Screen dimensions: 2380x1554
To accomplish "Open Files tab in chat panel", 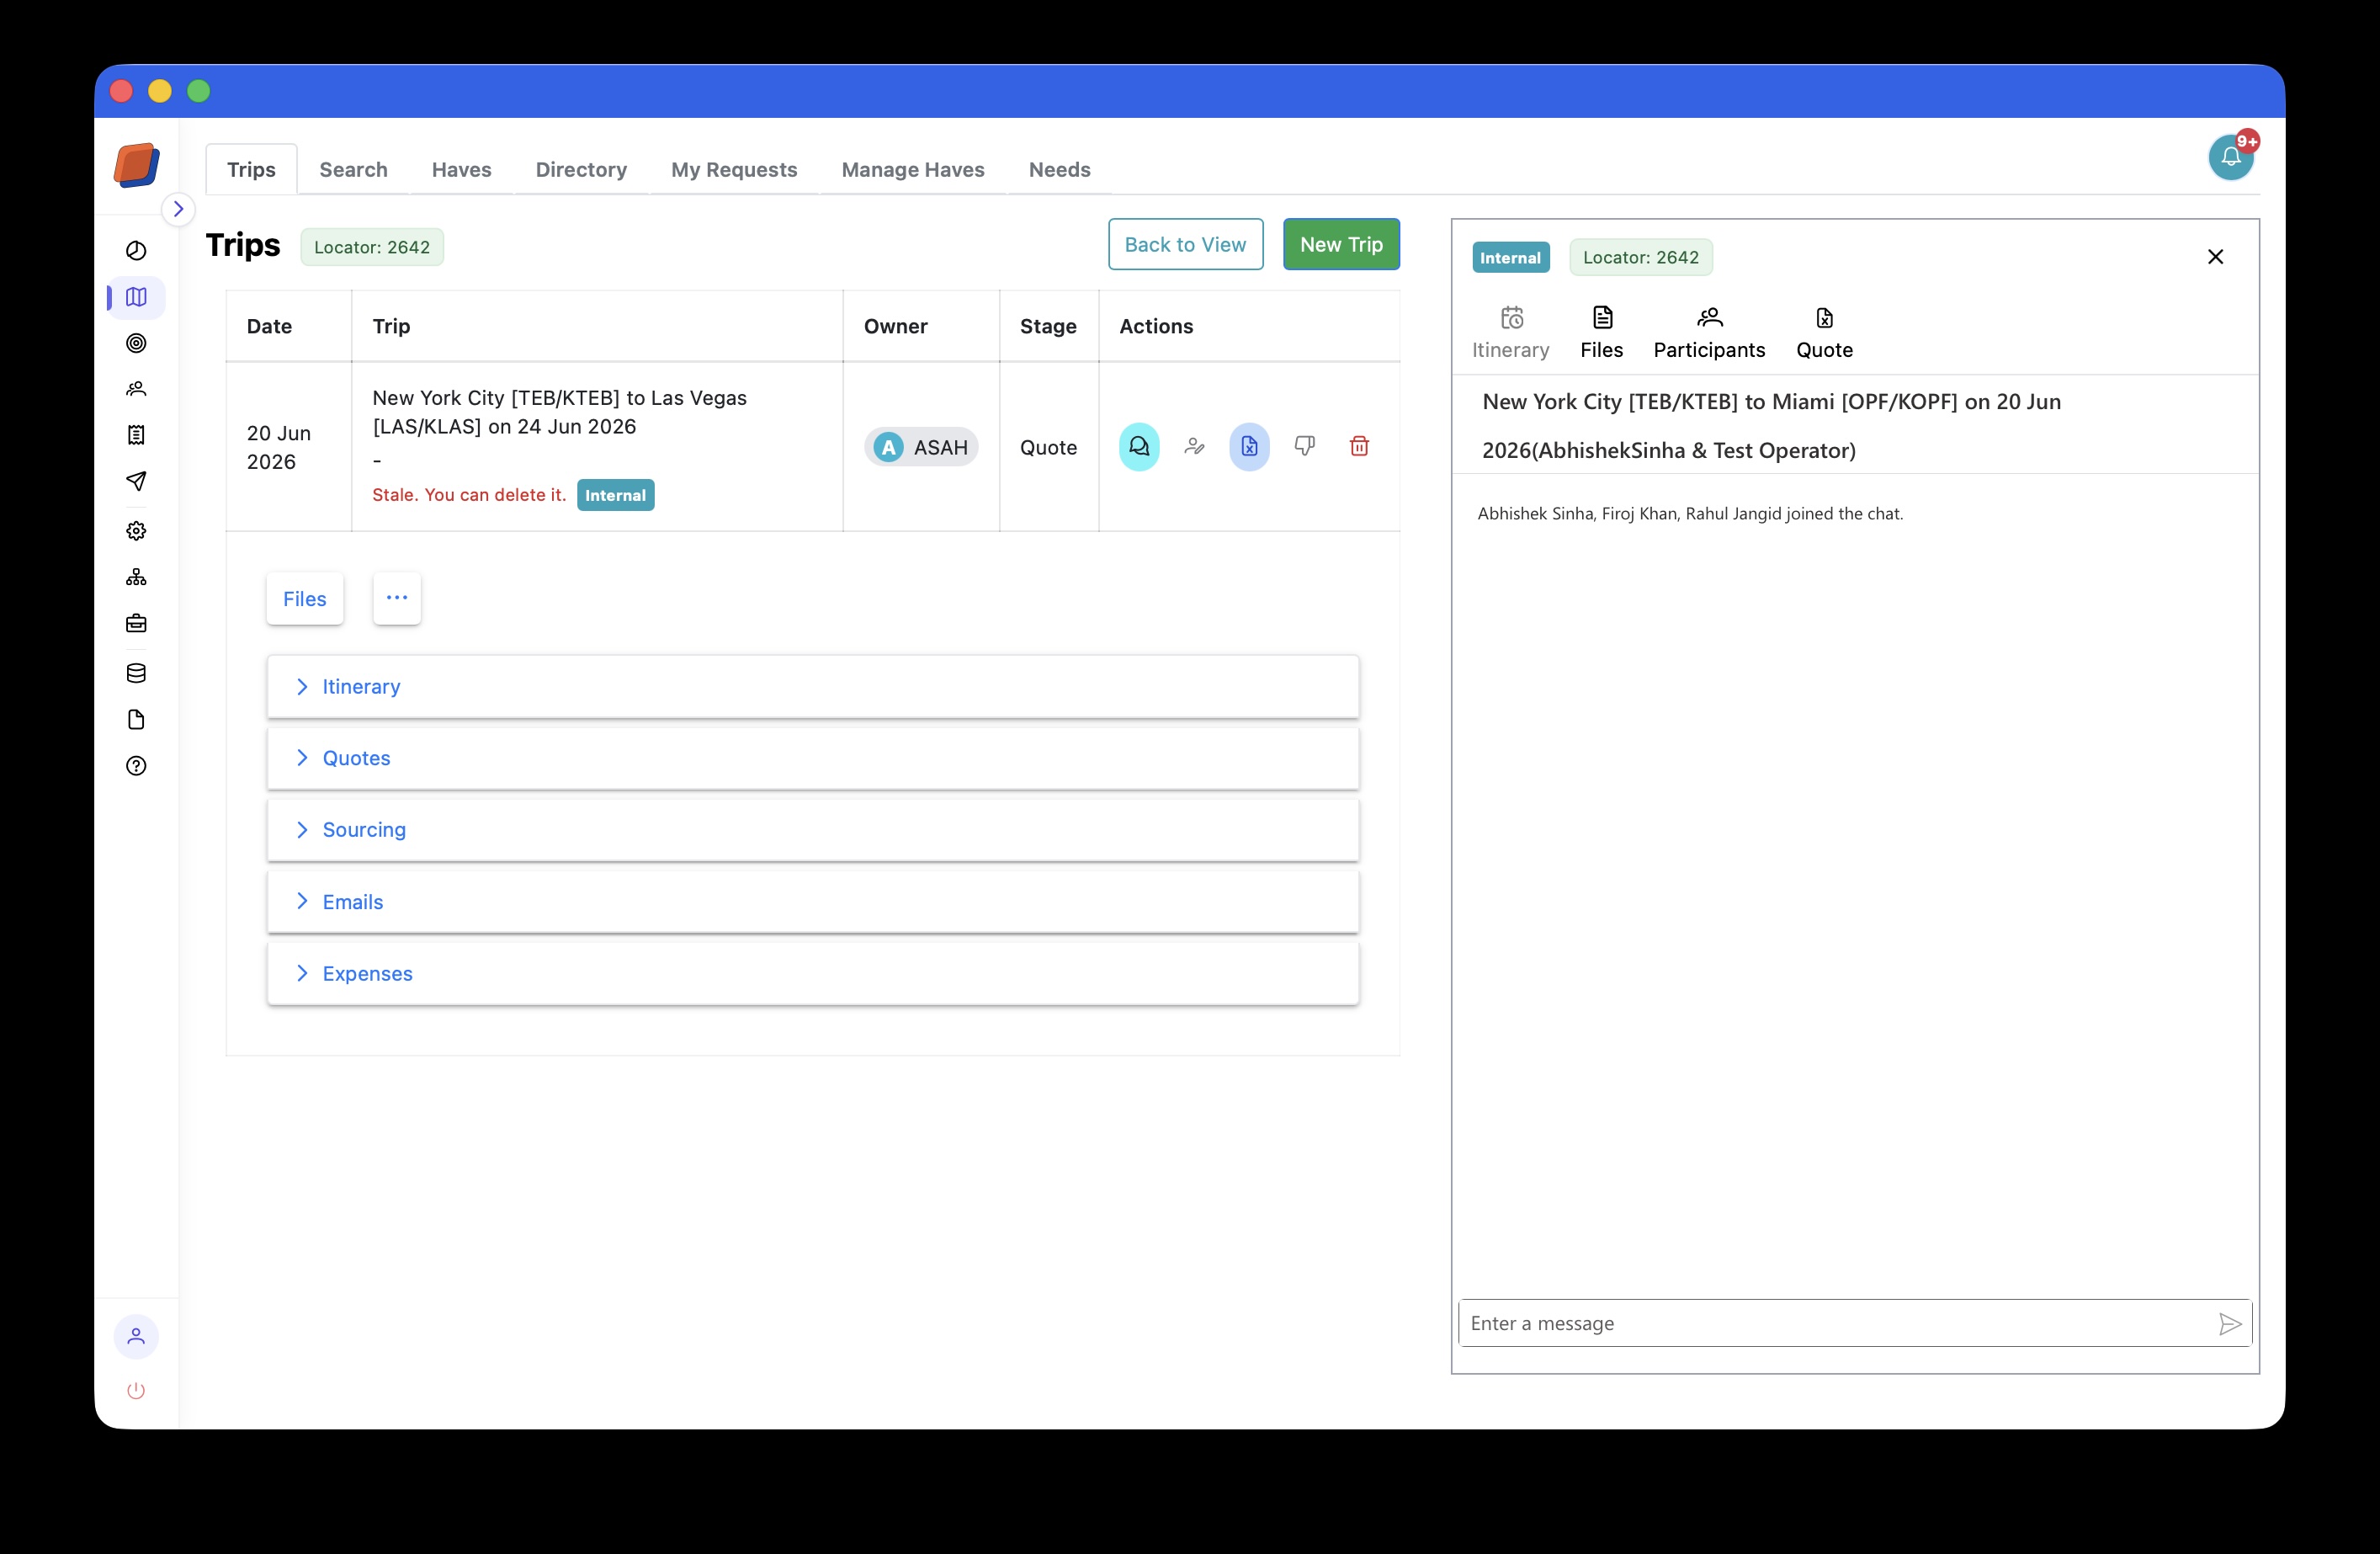I will tap(1601, 333).
